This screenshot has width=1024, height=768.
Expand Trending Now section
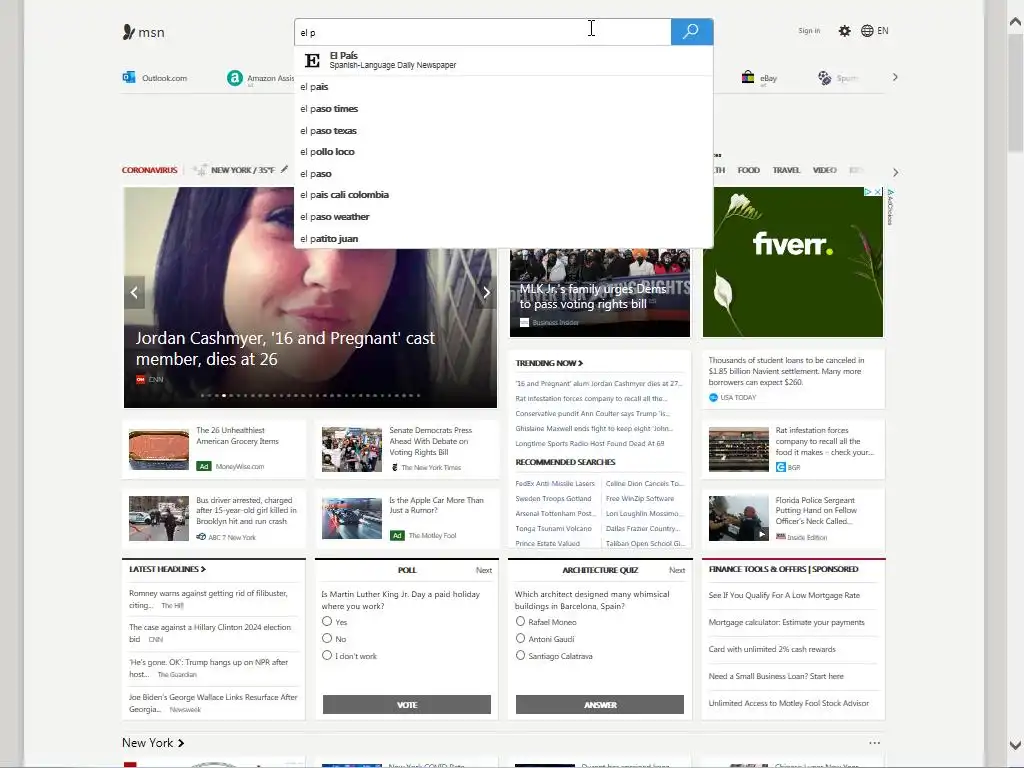[549, 363]
